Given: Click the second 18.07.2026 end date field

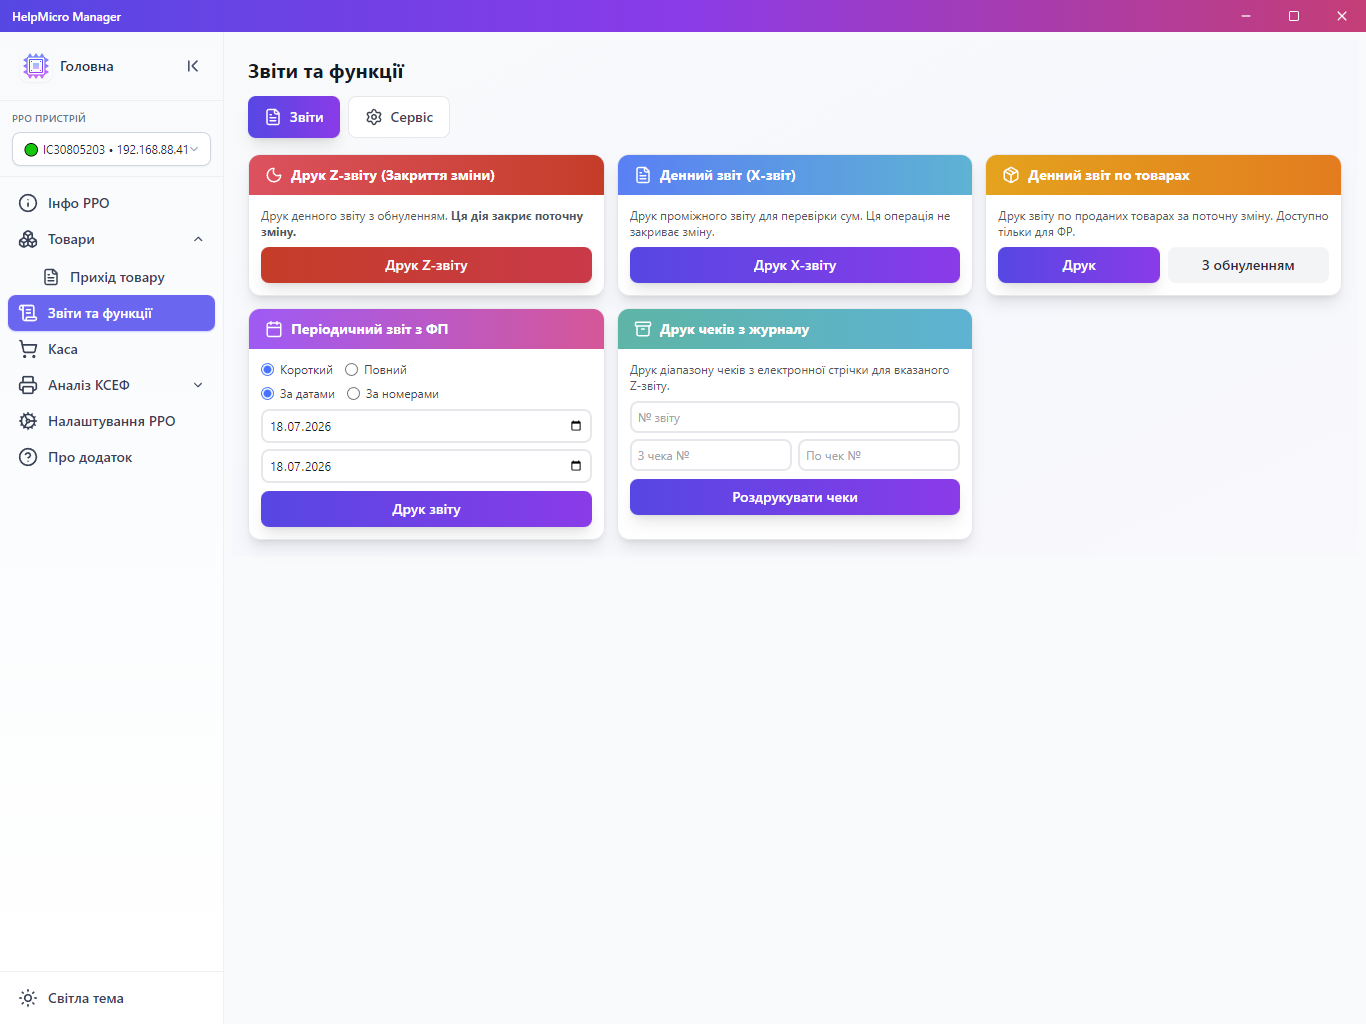Looking at the screenshot, I should (426, 466).
